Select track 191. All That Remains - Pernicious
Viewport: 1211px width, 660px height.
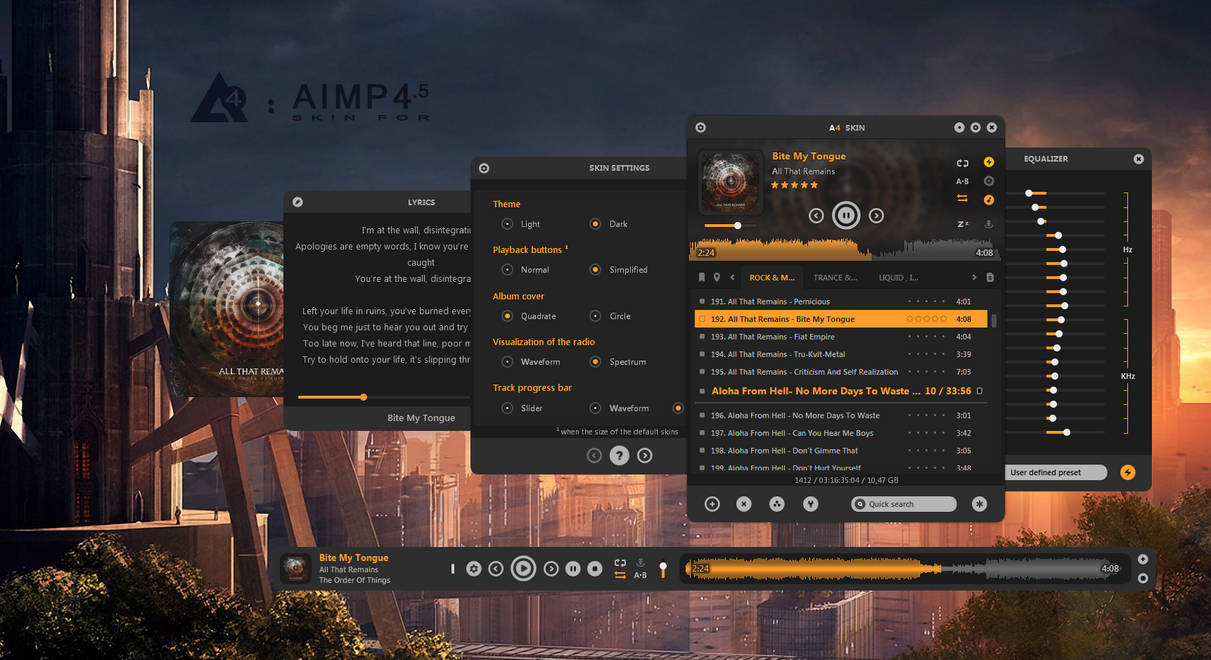(841, 301)
